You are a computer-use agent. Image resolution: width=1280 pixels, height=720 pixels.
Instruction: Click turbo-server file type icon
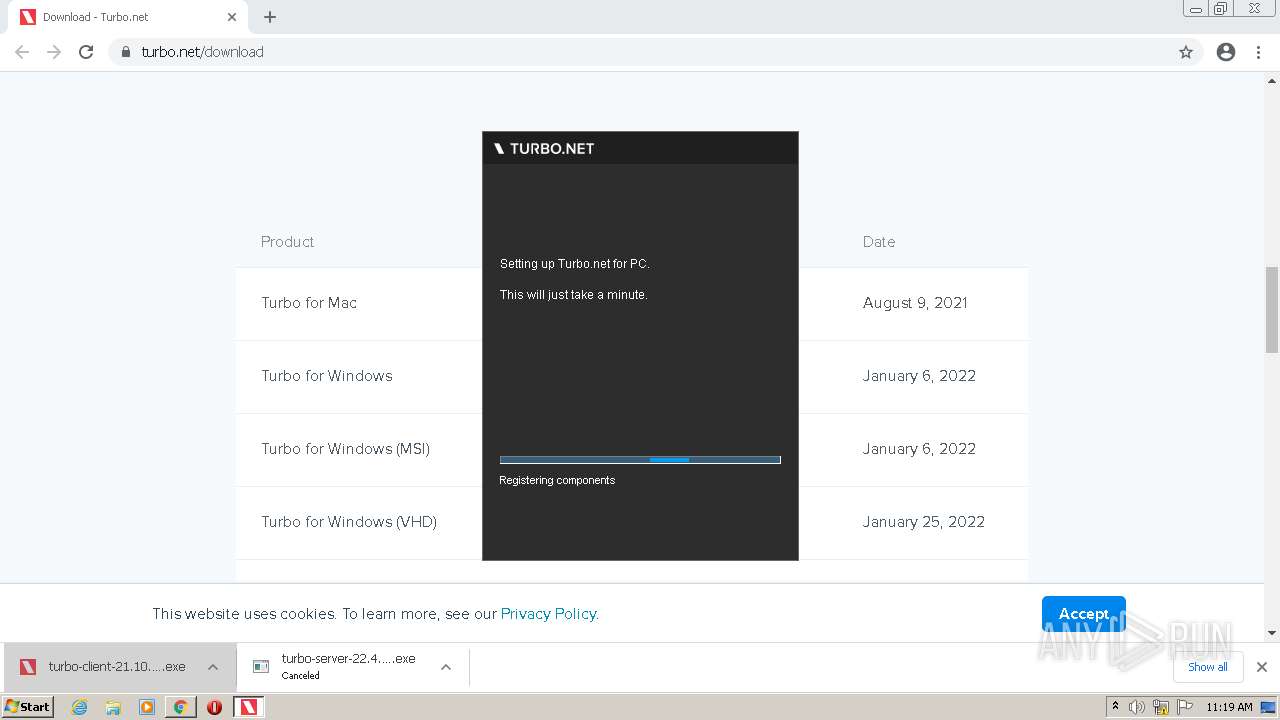click(261, 667)
